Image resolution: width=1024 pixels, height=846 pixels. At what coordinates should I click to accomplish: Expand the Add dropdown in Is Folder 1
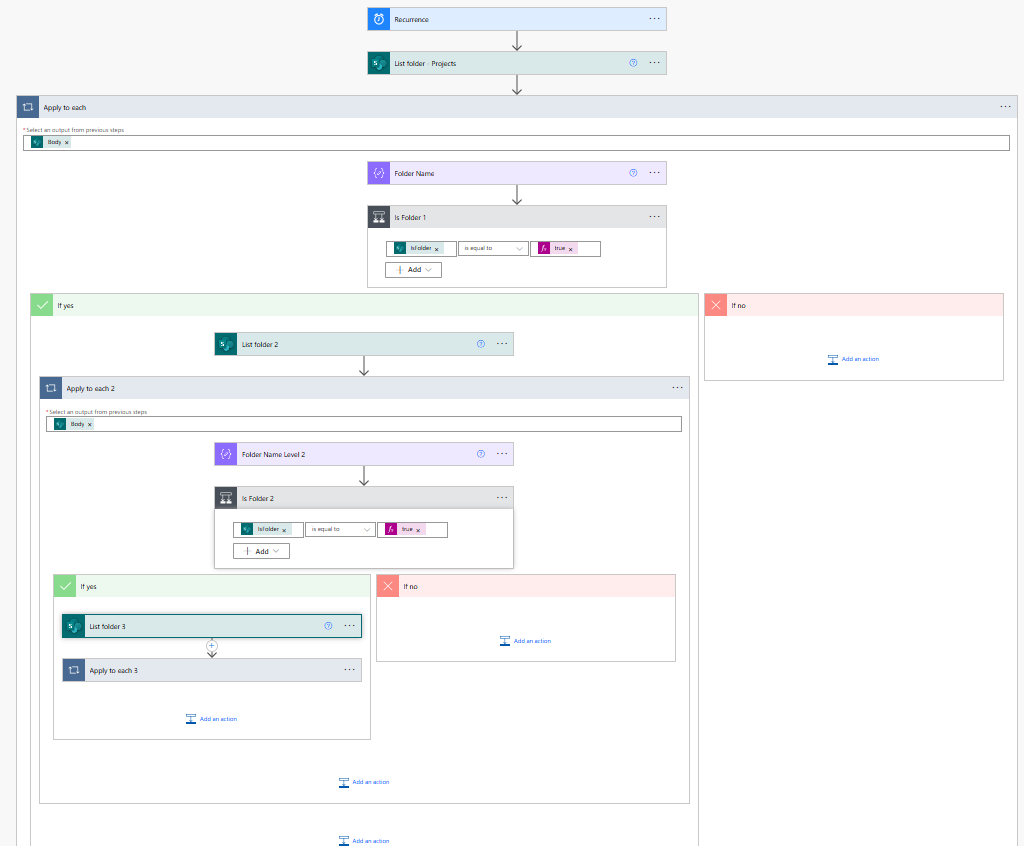pyautogui.click(x=413, y=270)
